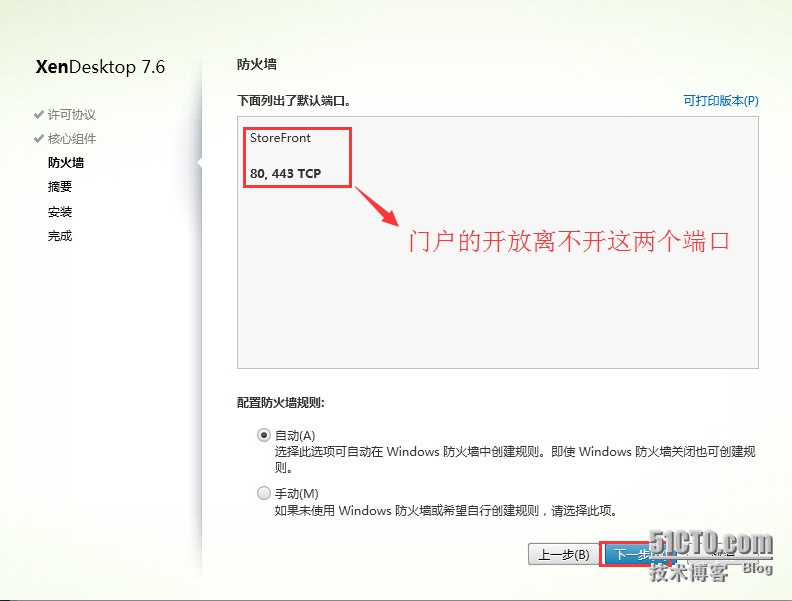Select the 手动(M) radio button
This screenshot has height=601, width=792.
click(264, 493)
